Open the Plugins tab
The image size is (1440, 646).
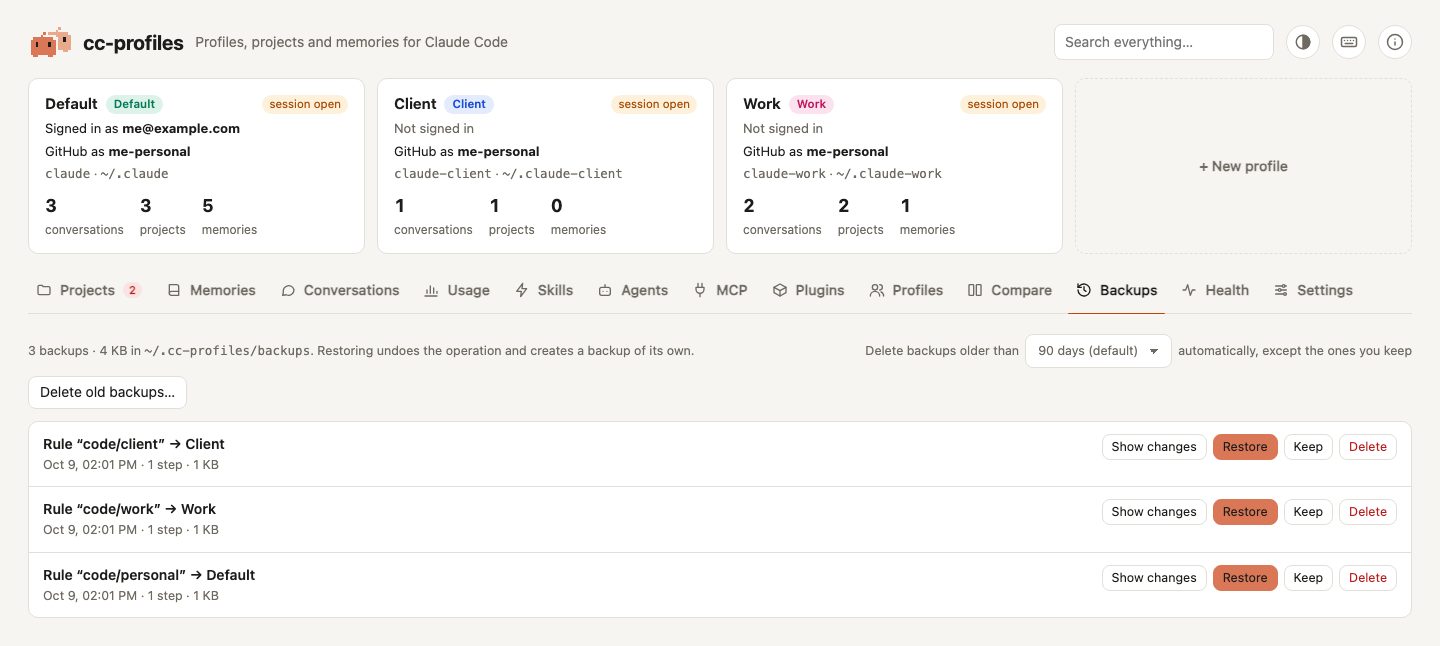tap(808, 290)
